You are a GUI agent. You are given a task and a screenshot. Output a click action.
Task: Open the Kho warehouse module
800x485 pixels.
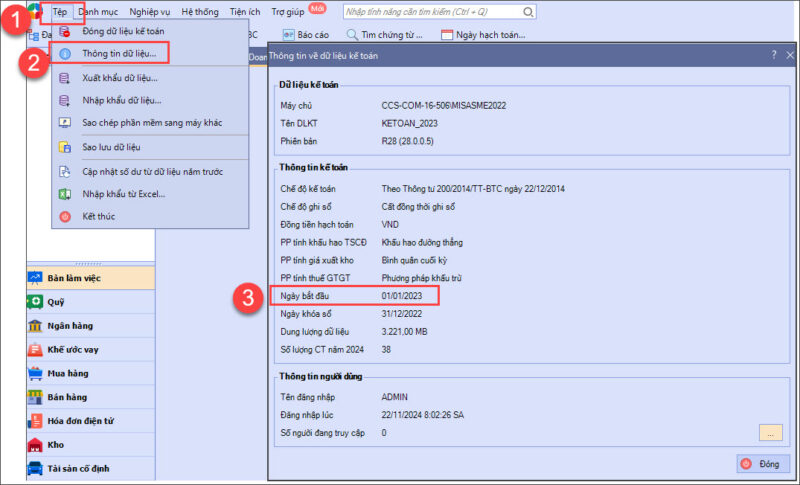[56, 444]
